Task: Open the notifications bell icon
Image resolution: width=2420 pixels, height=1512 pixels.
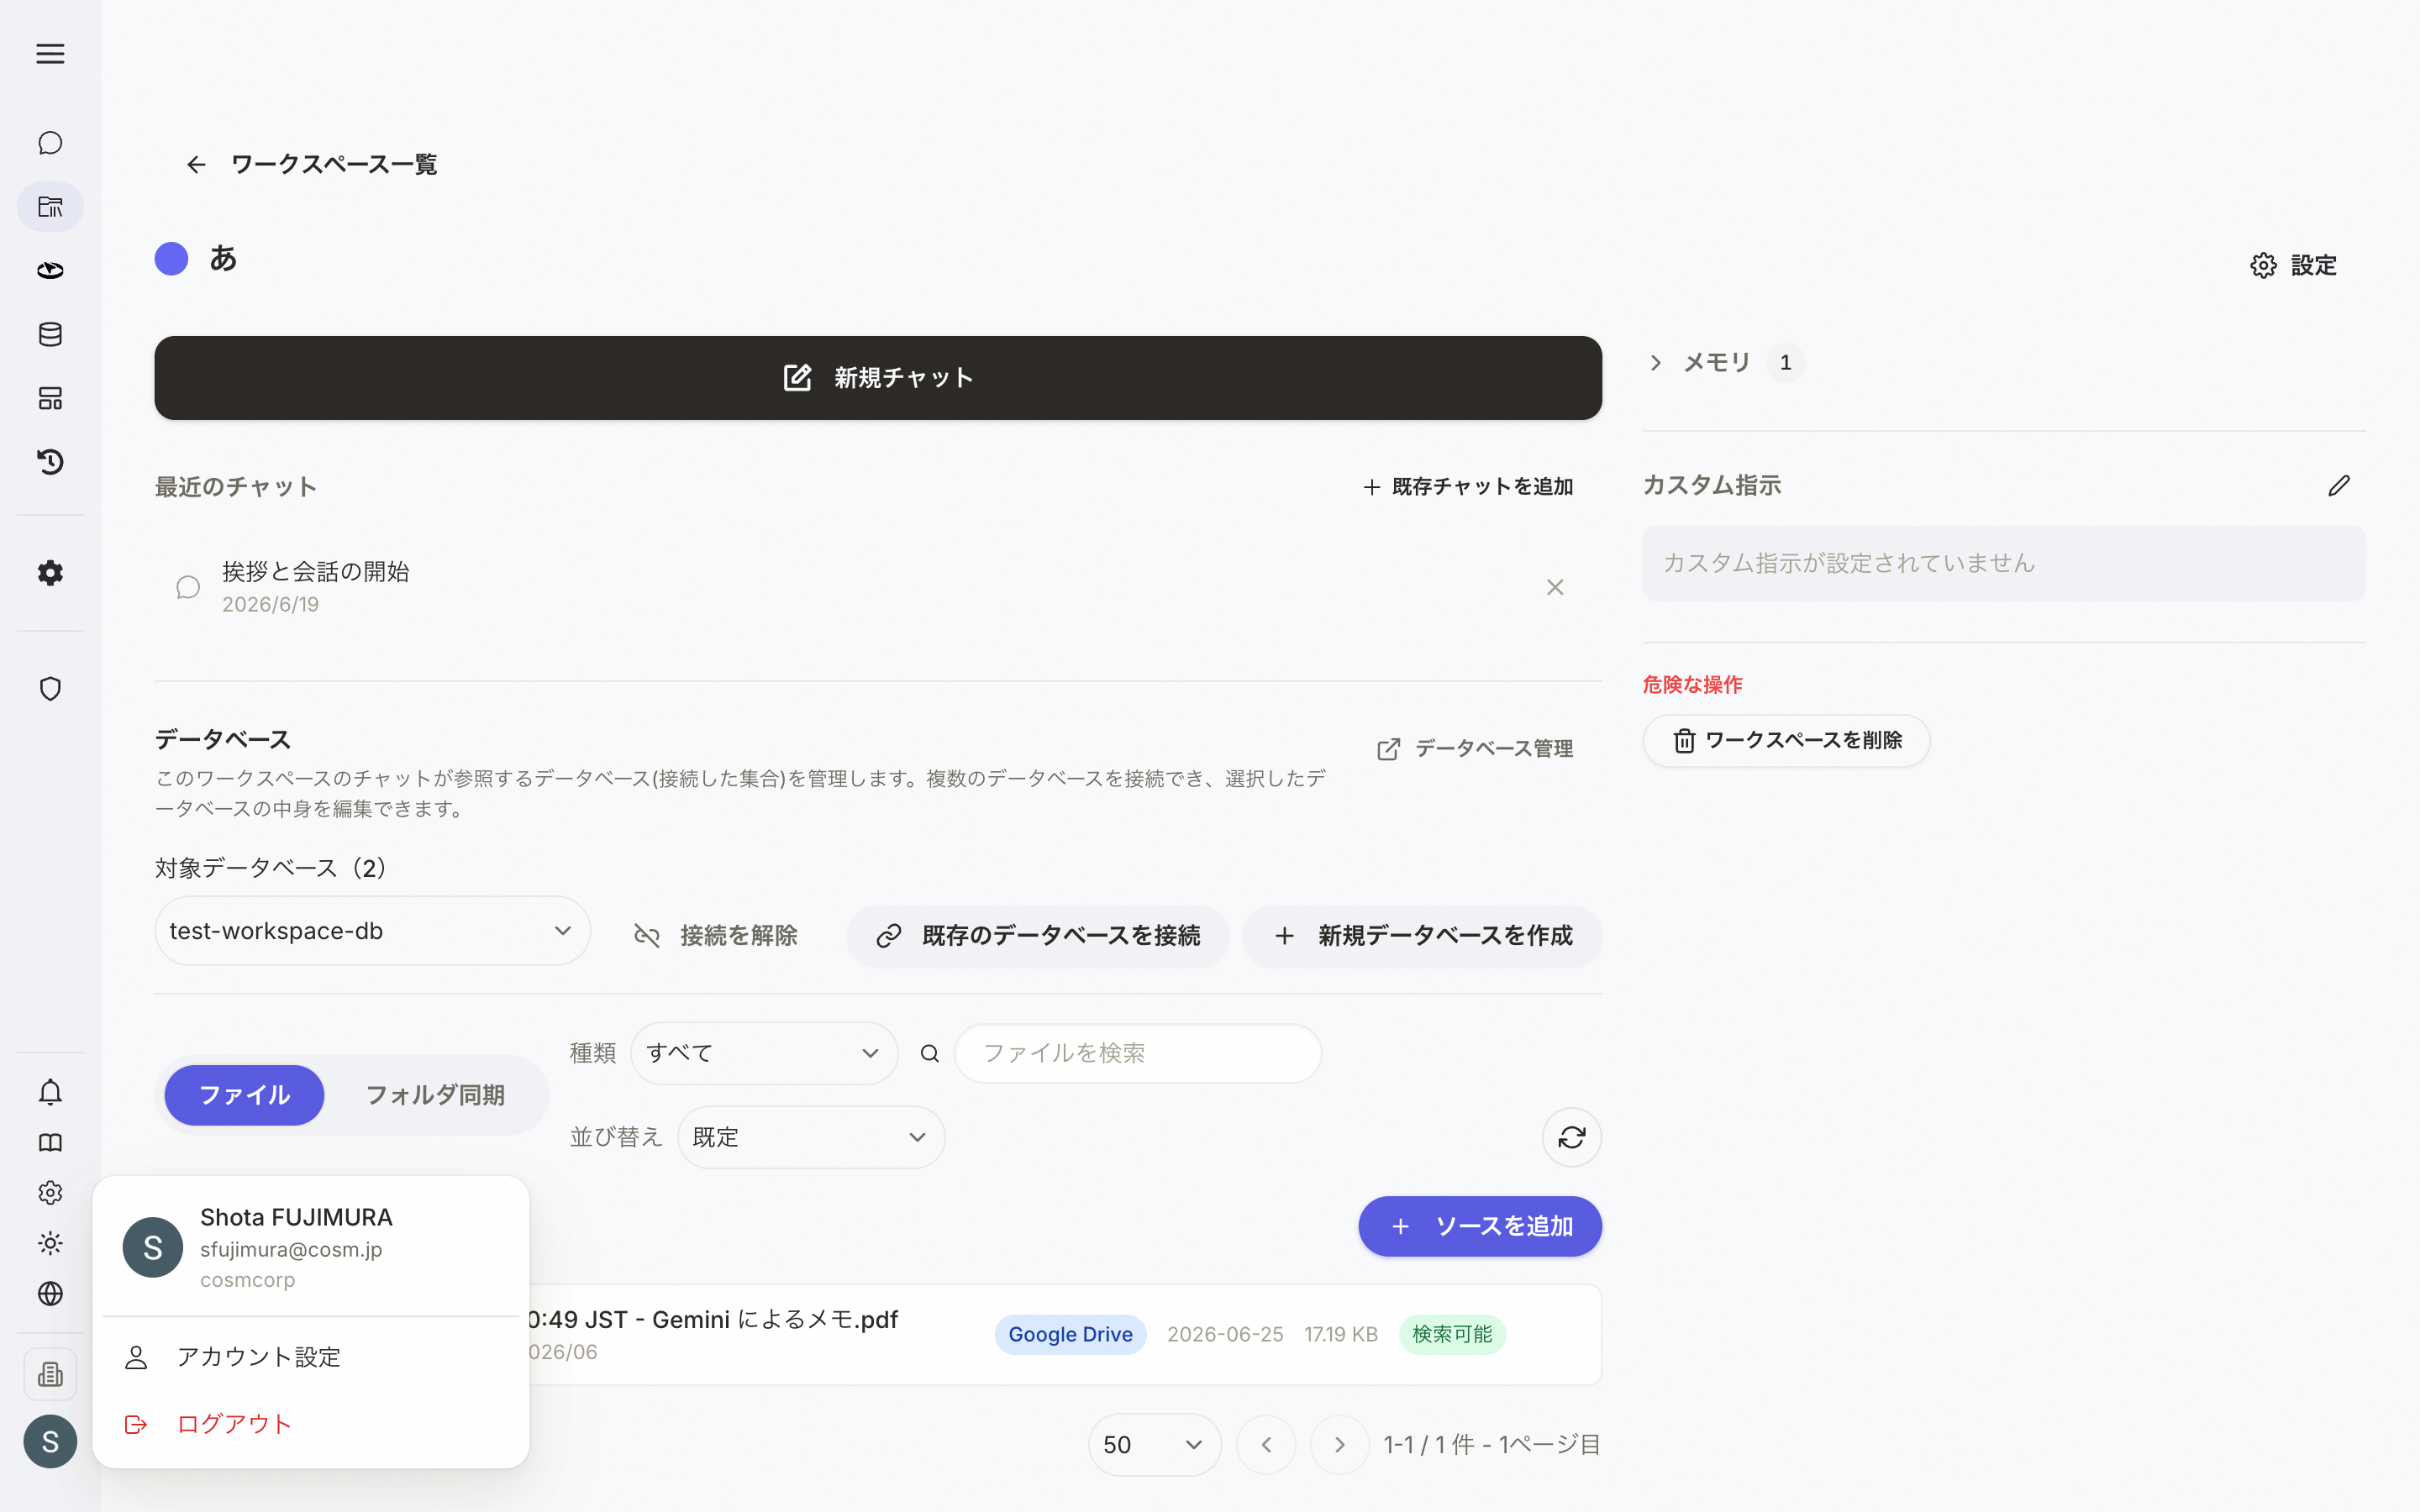Action: [x=50, y=1092]
